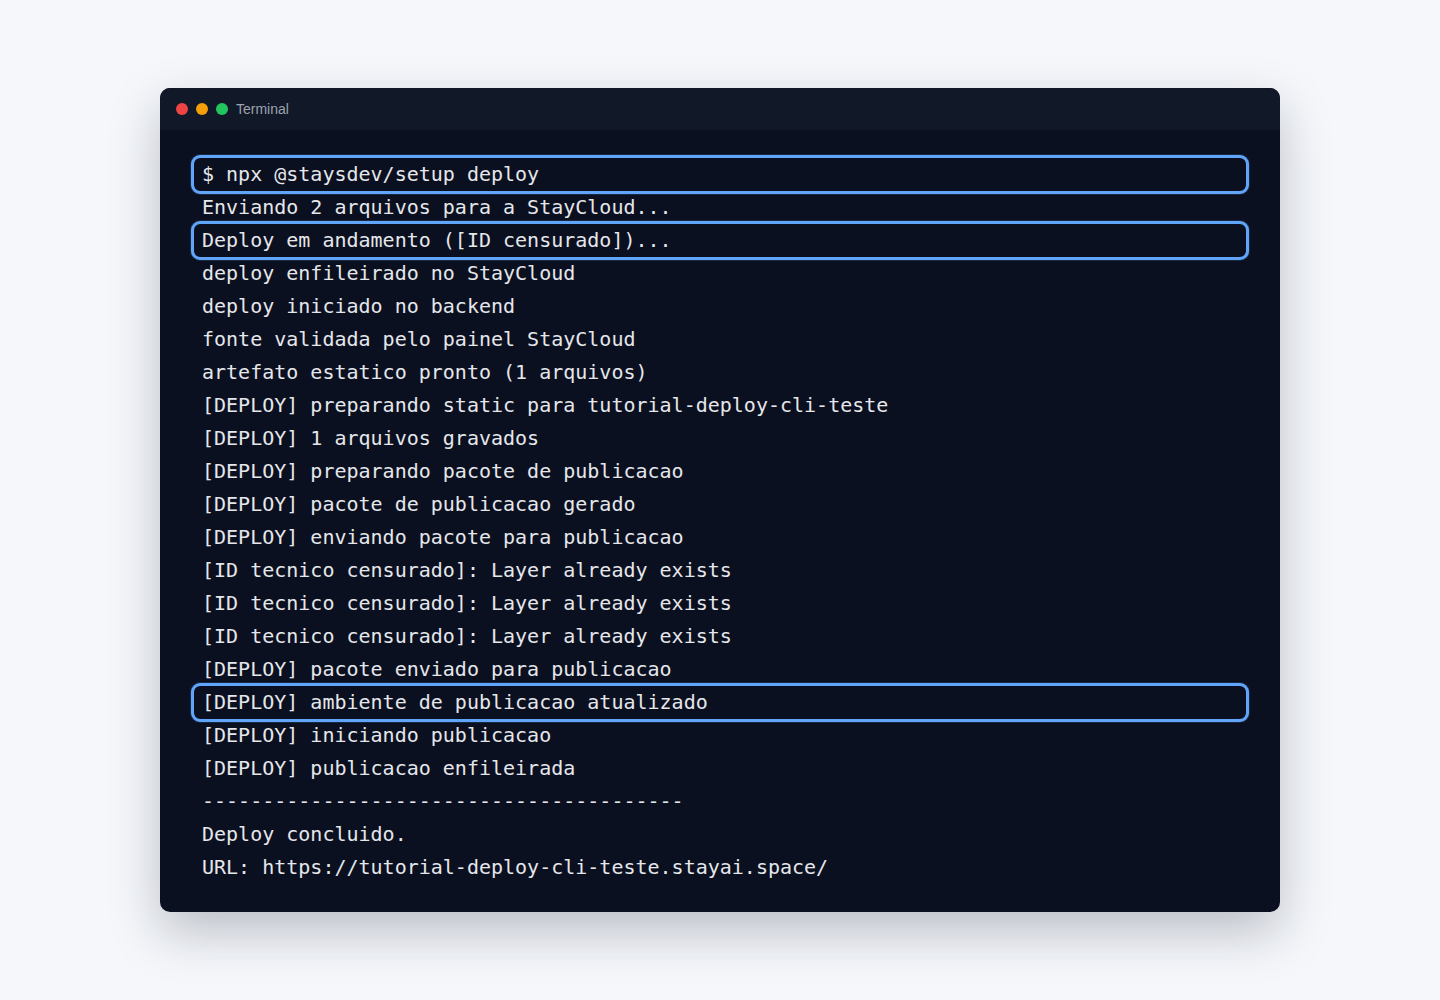The image size is (1440, 1000).
Task: Click "enviando pacote para publicacao" line
Action: click(443, 537)
